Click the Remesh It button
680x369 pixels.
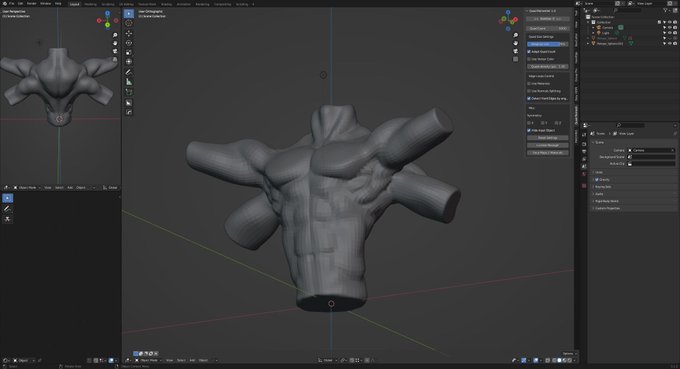click(x=548, y=19)
